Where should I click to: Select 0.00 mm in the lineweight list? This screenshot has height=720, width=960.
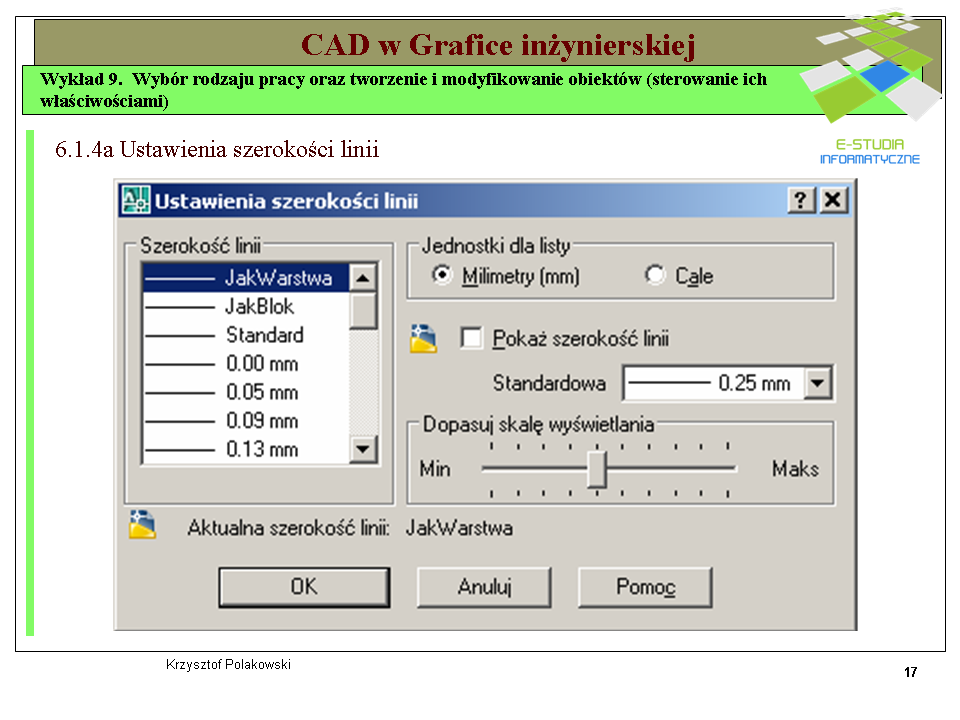coord(246,364)
